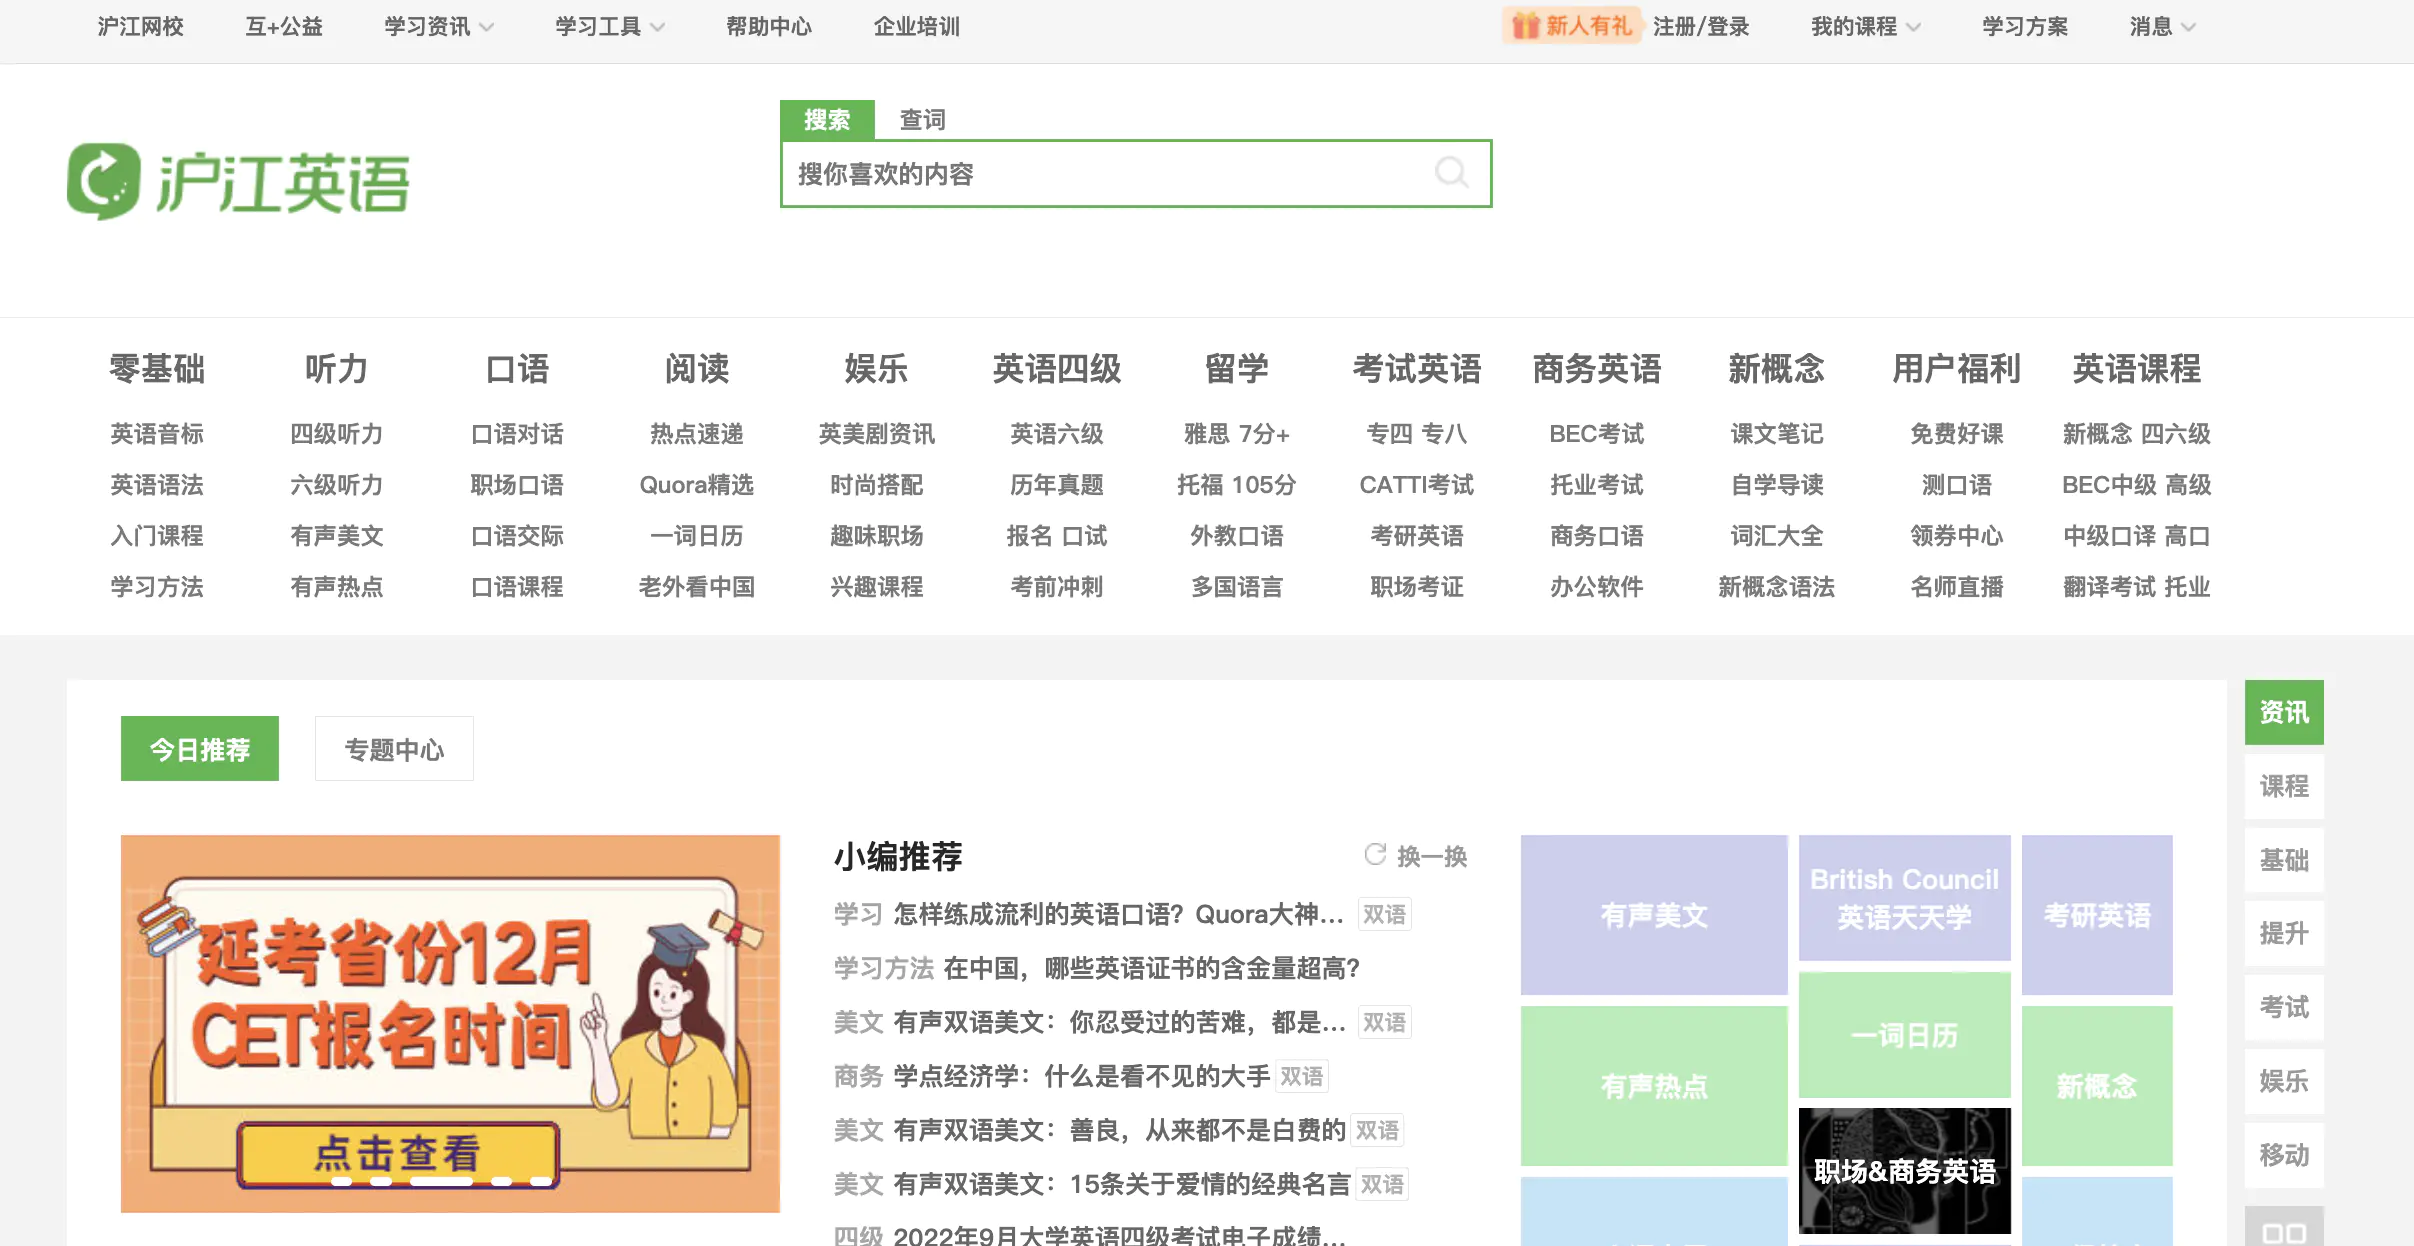Screen dimensions: 2414x1246
Task: Select 提升 in the side navigation
Action: pos(2284,934)
